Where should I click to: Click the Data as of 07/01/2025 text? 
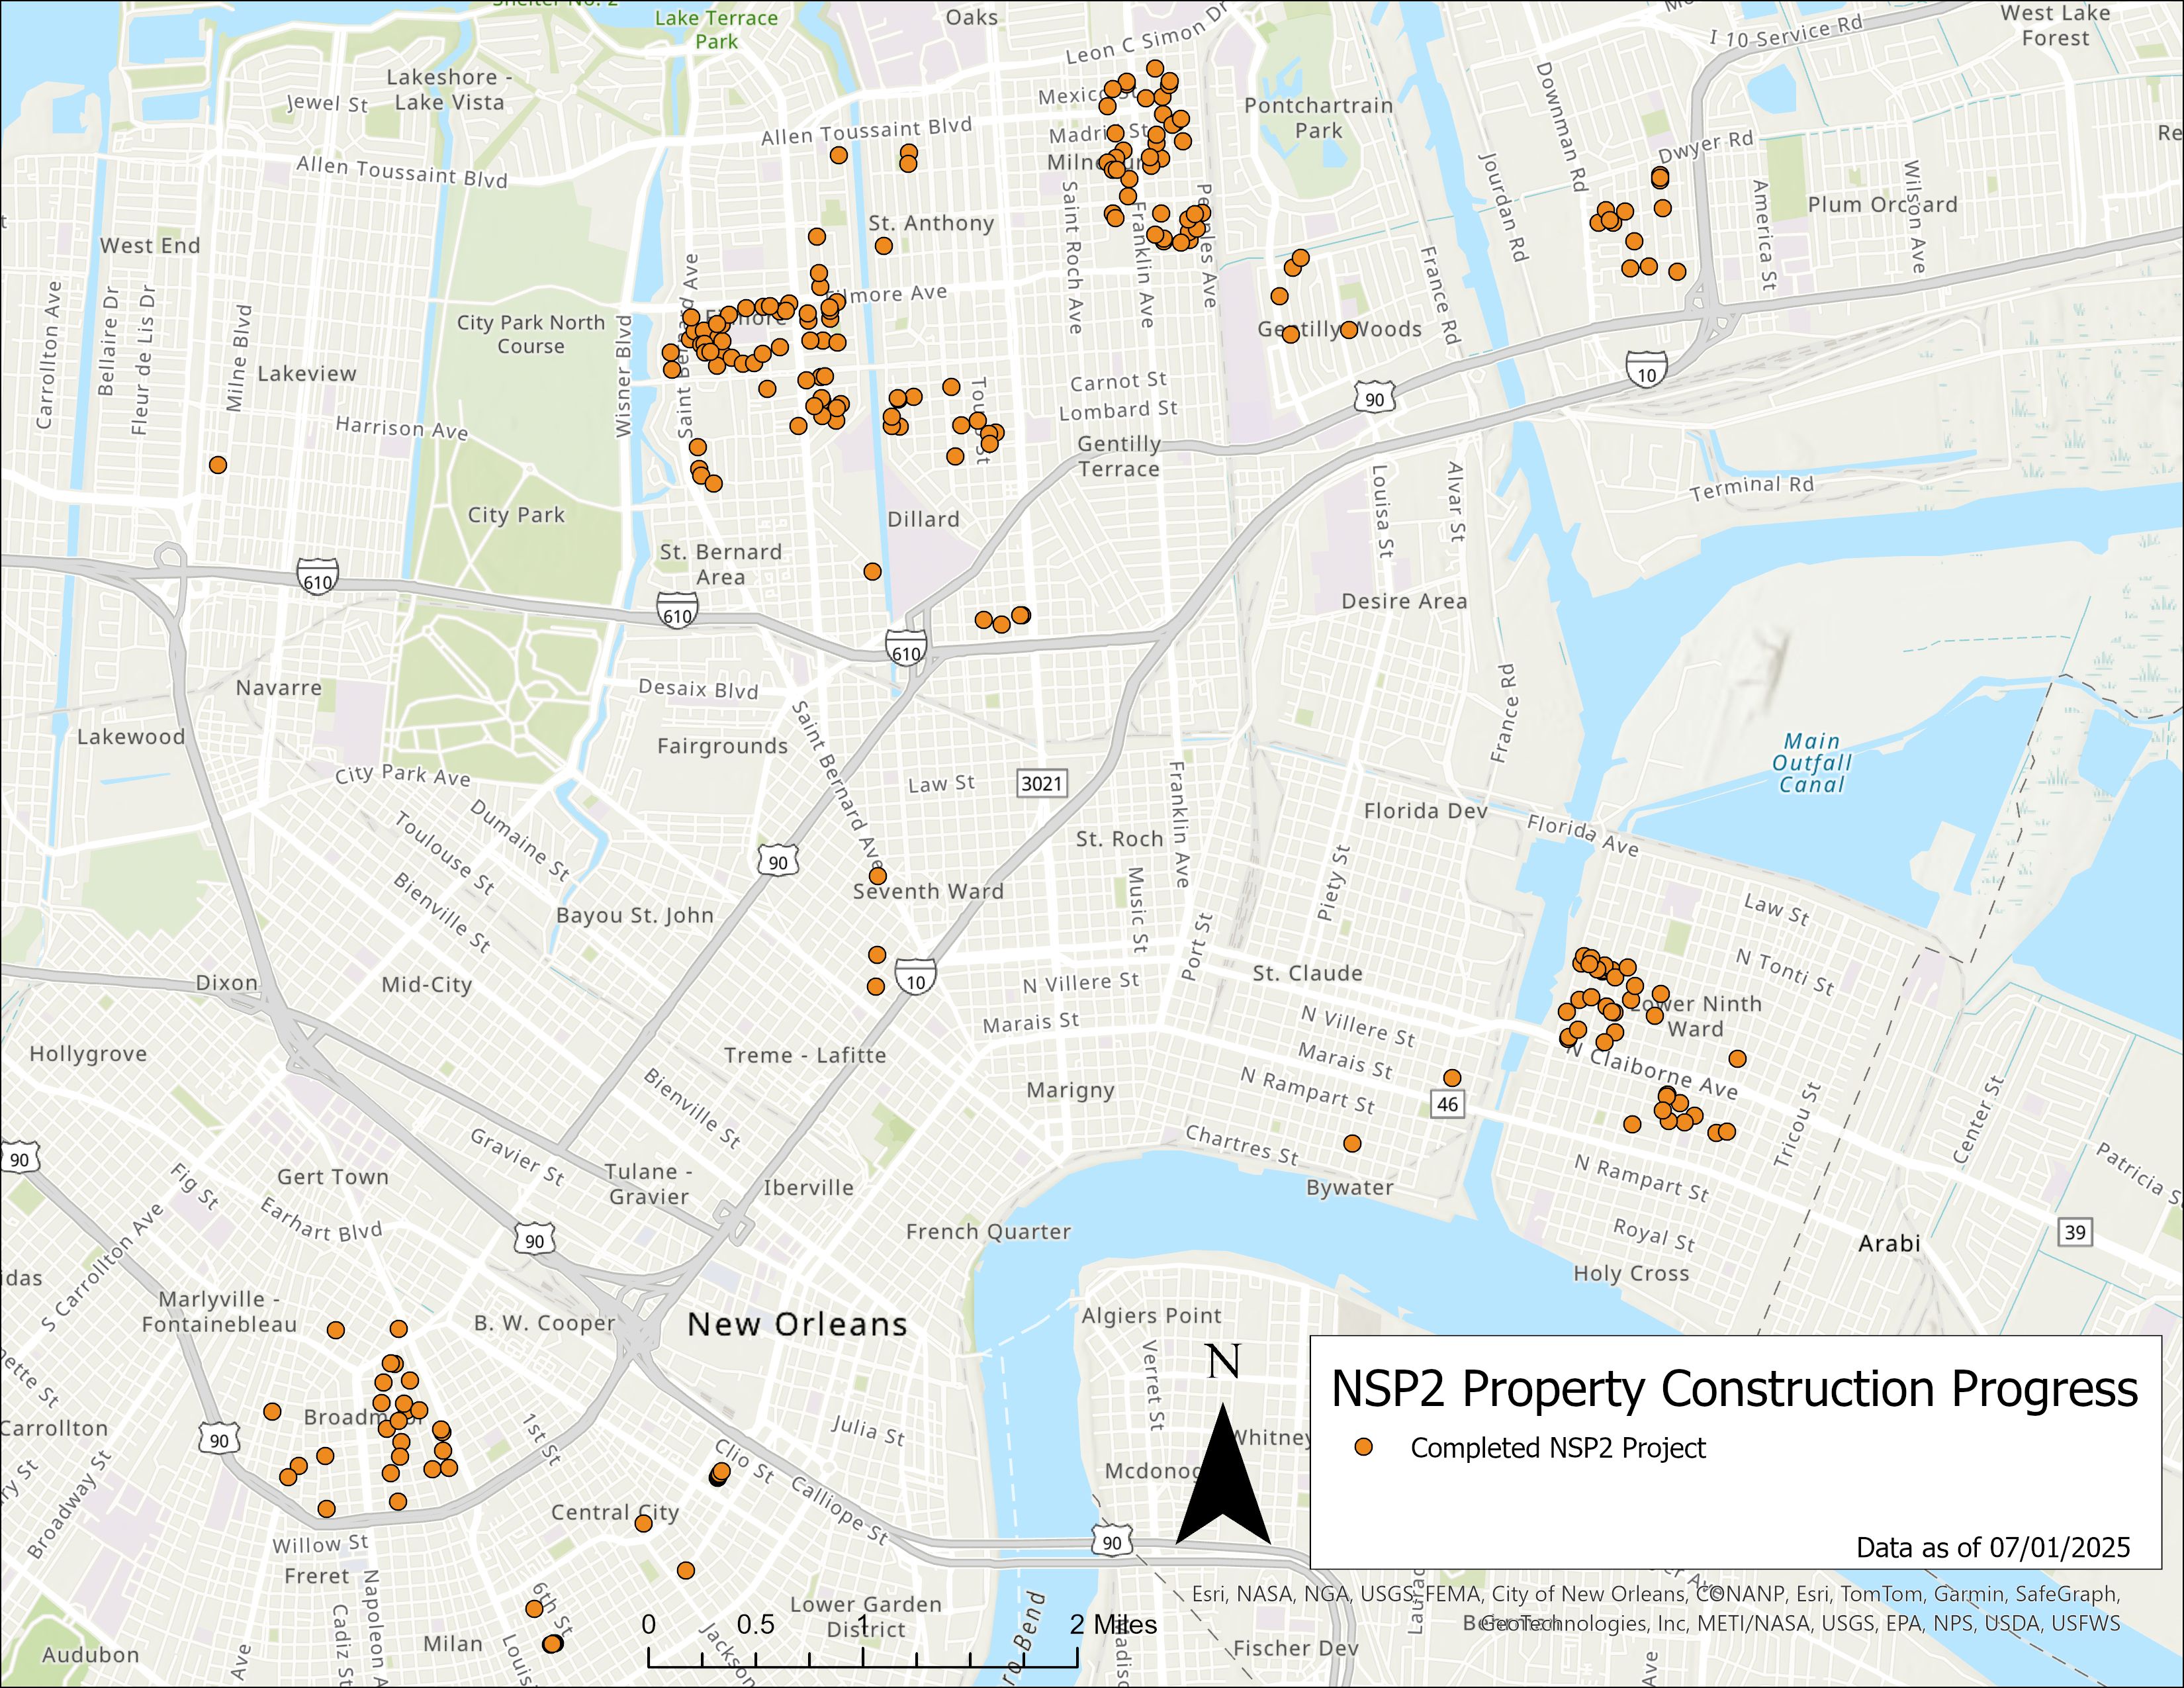[1993, 1548]
